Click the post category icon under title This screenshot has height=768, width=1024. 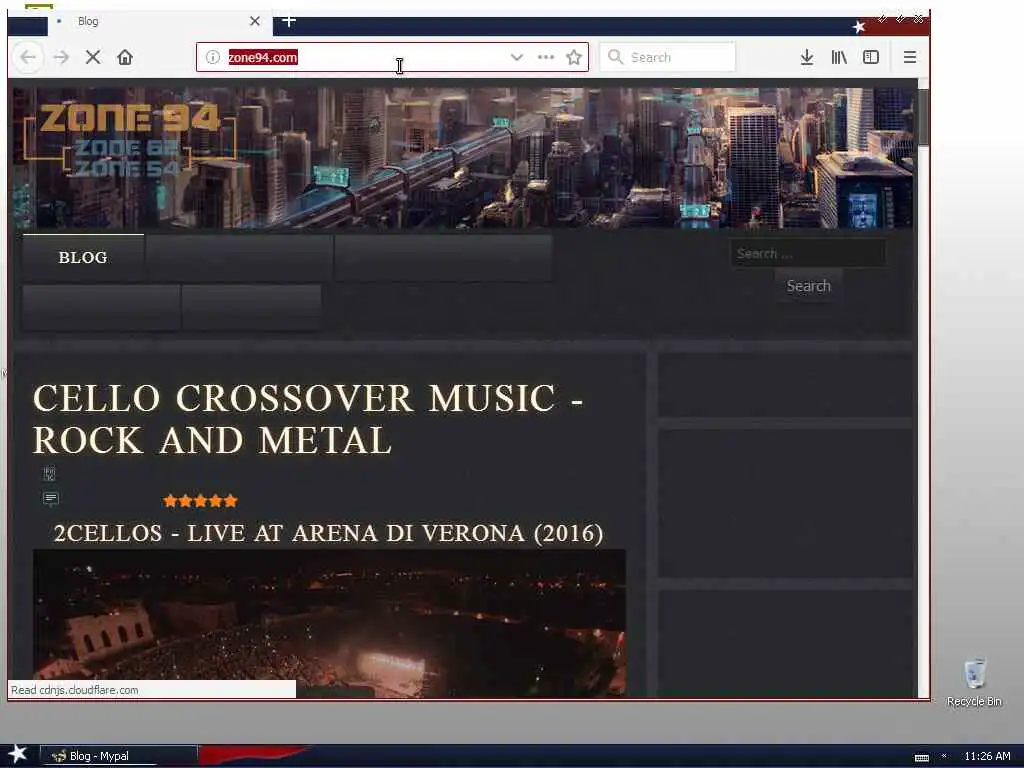[50, 473]
